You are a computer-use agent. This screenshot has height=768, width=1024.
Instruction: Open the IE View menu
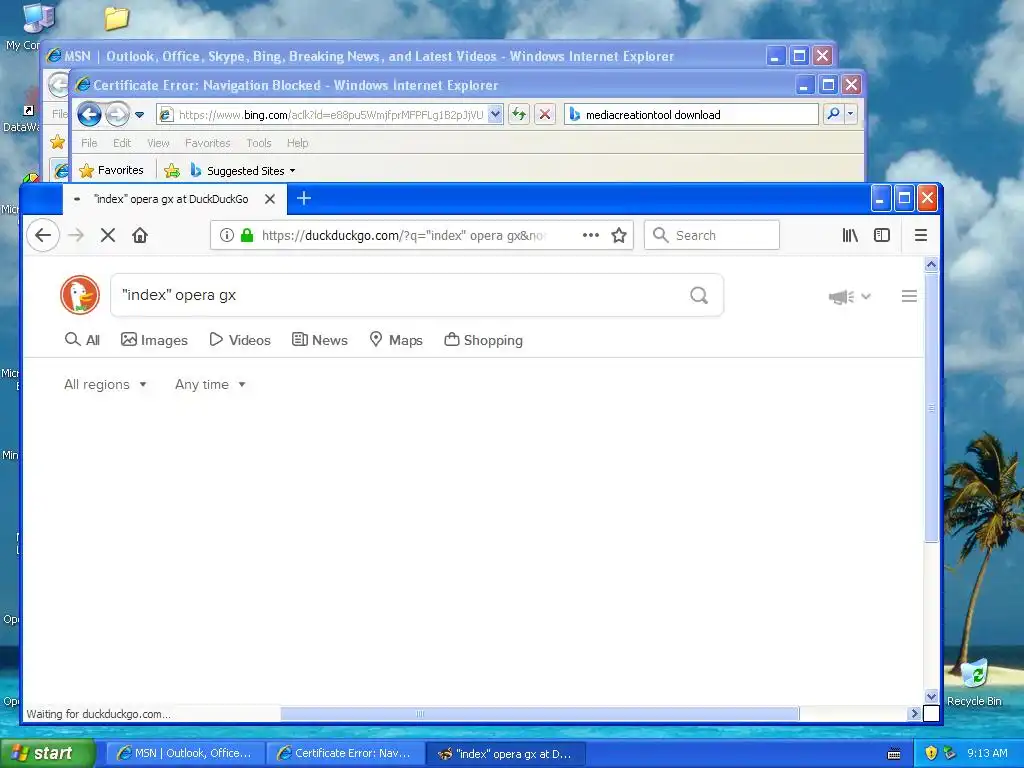[x=158, y=143]
